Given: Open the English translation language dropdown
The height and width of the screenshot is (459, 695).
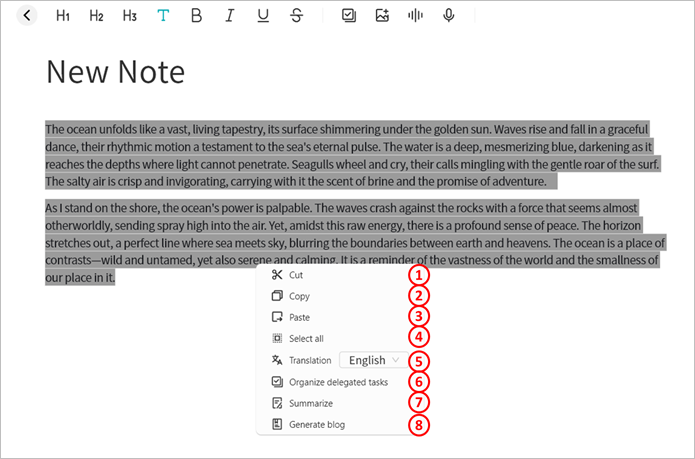Looking at the screenshot, I should click(374, 360).
